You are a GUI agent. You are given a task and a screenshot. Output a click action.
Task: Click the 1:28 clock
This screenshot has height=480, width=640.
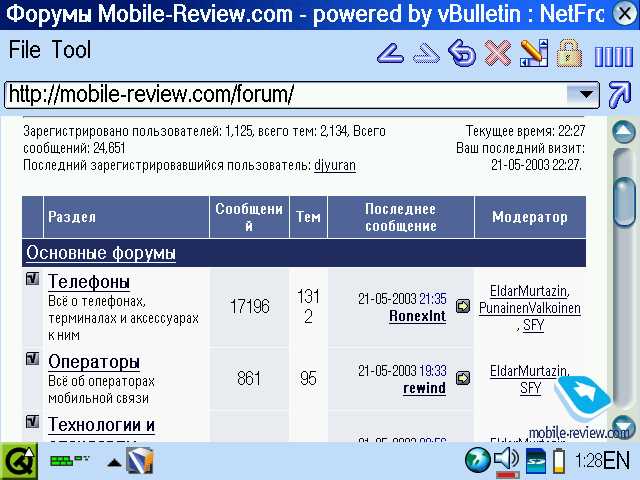click(x=588, y=461)
